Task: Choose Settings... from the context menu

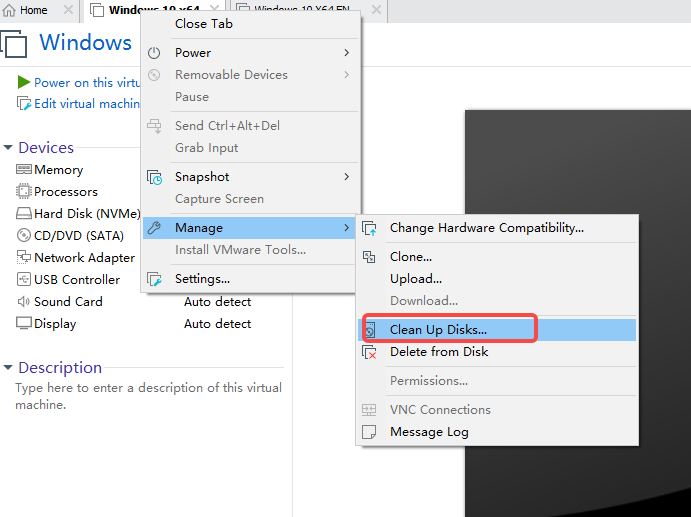Action: [x=249, y=279]
